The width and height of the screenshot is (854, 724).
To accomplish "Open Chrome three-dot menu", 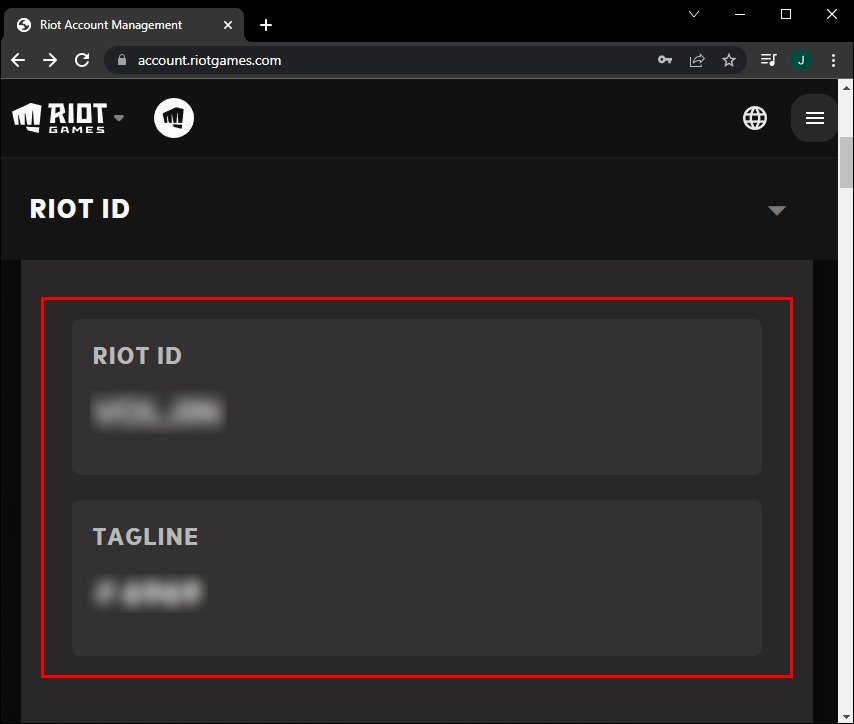I will [832, 60].
